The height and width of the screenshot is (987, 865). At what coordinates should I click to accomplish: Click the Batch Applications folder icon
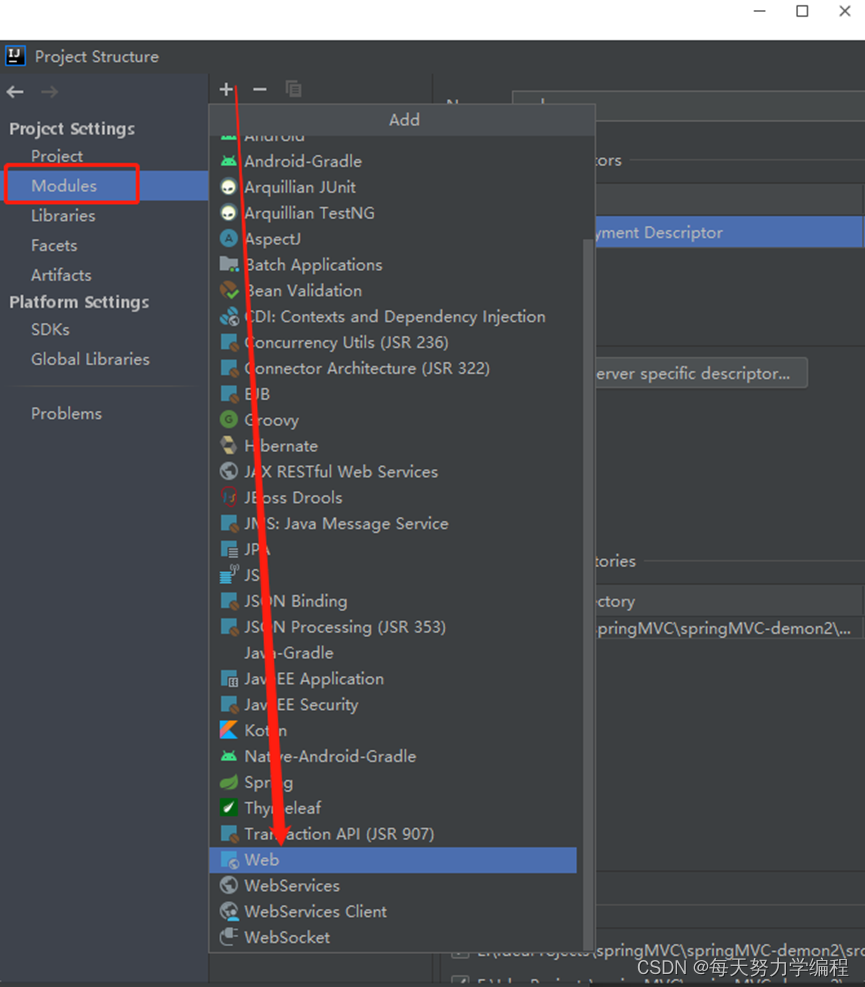(x=229, y=264)
